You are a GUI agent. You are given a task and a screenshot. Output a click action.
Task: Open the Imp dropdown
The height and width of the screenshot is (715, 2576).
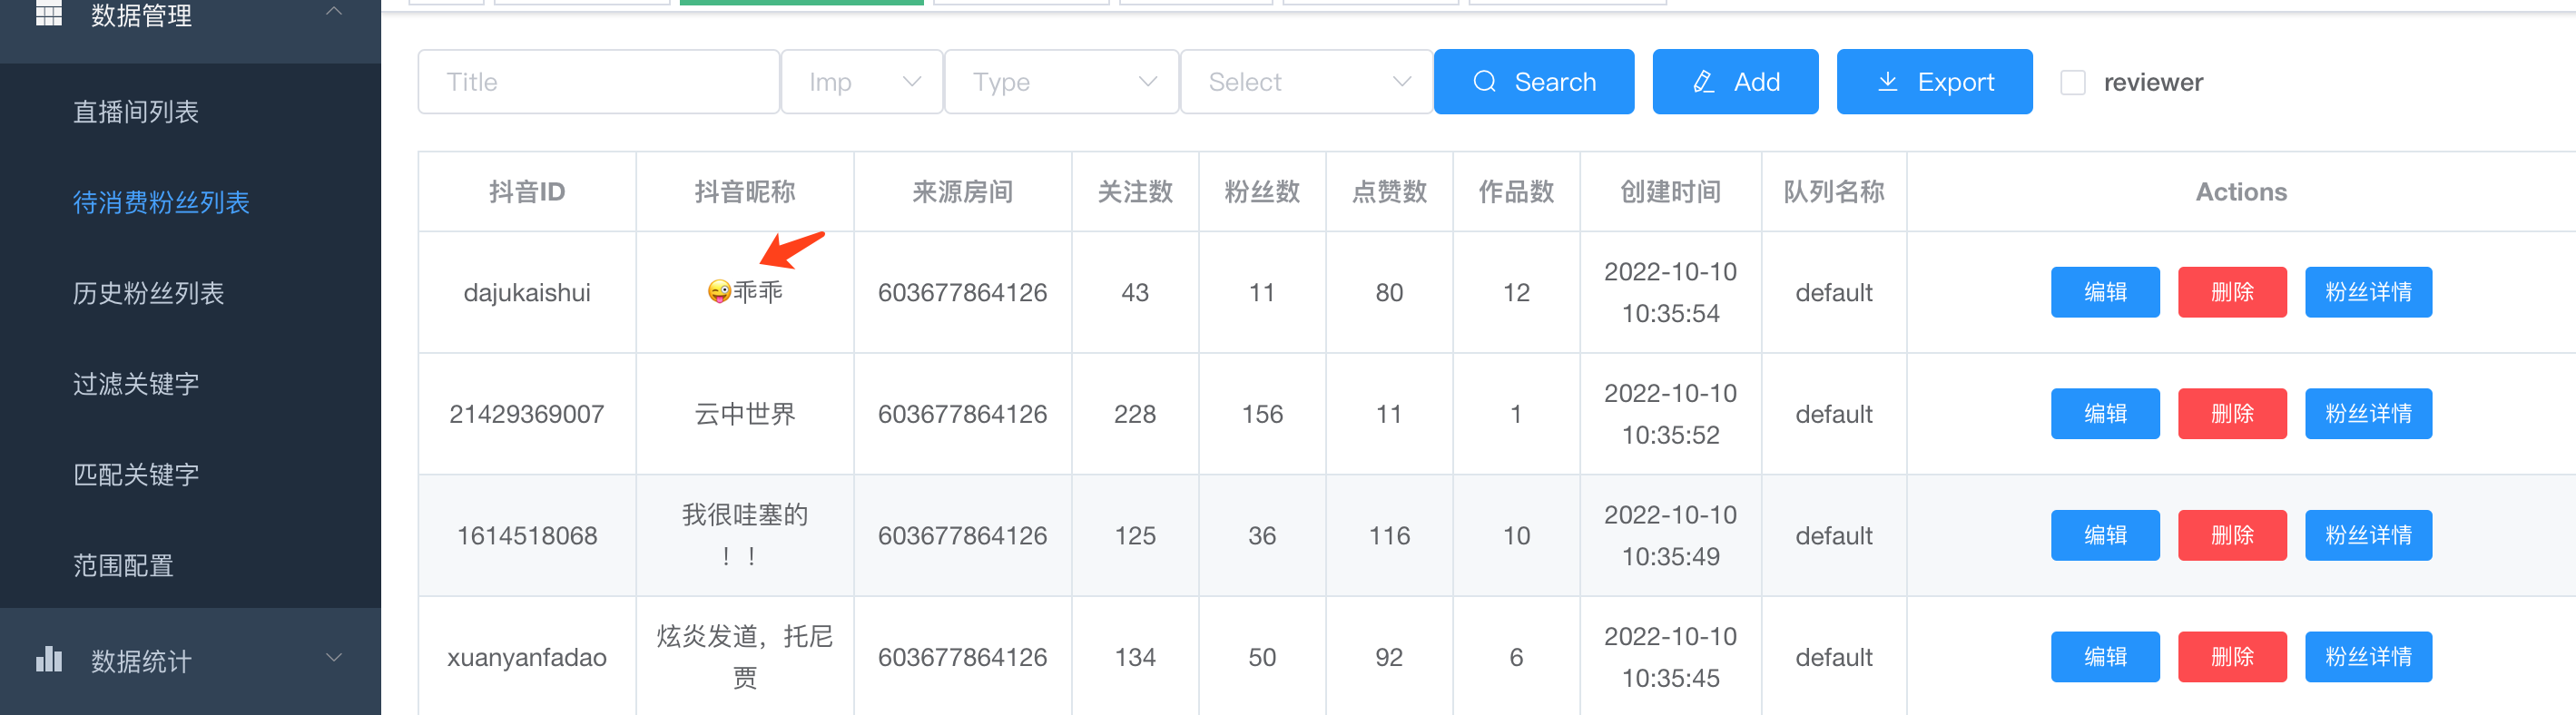[861, 82]
